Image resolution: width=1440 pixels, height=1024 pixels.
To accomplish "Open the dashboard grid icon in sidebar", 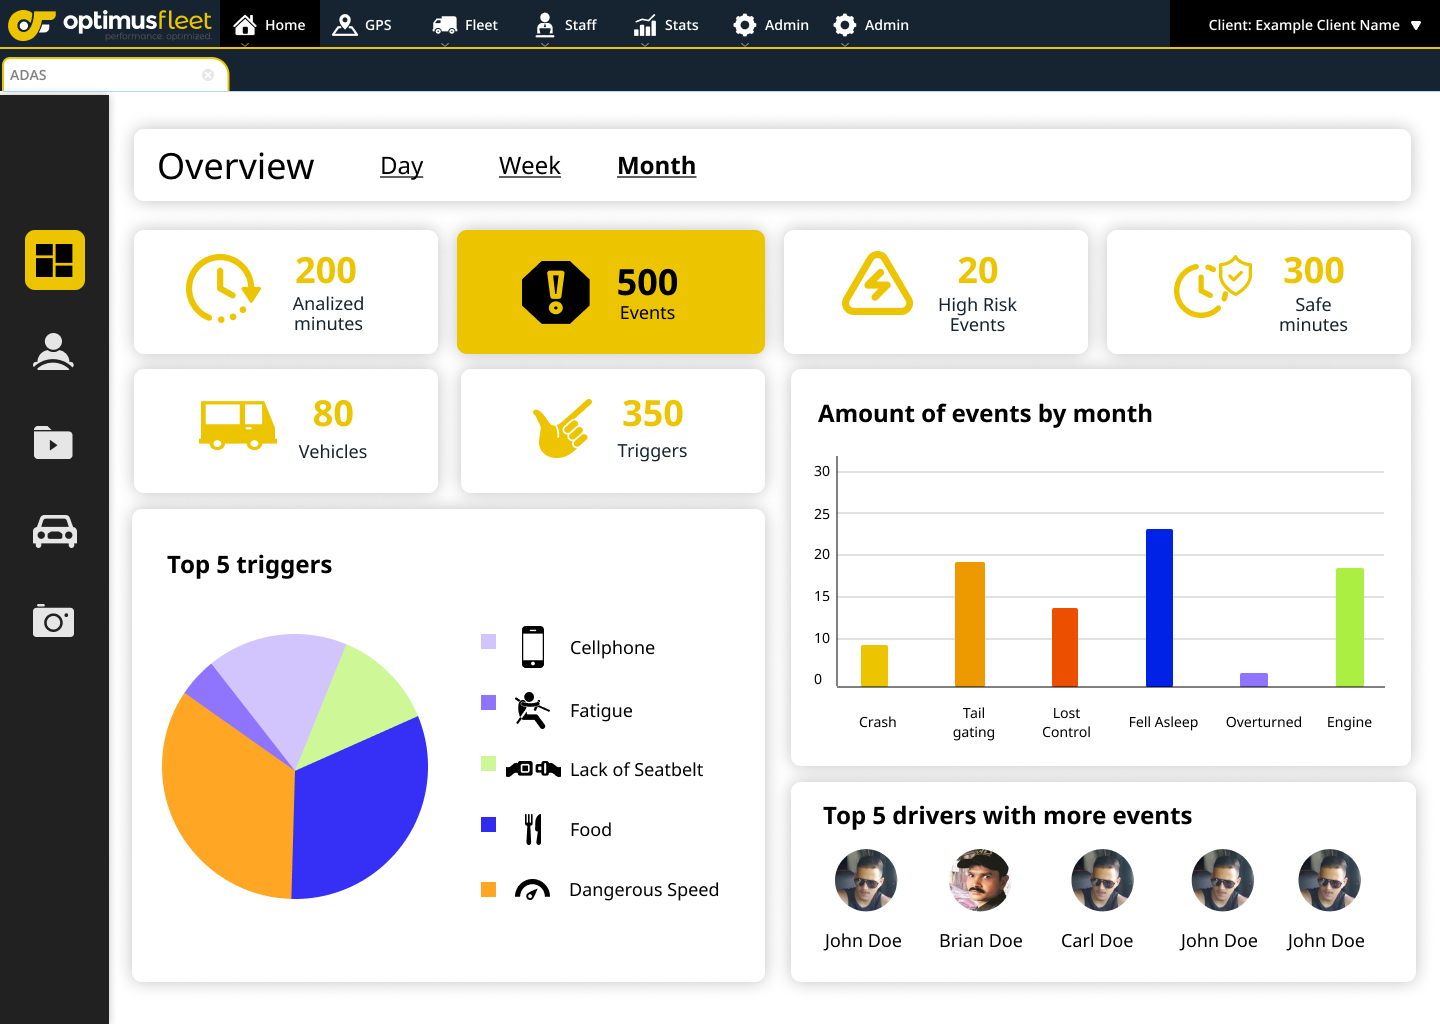I will [55, 260].
